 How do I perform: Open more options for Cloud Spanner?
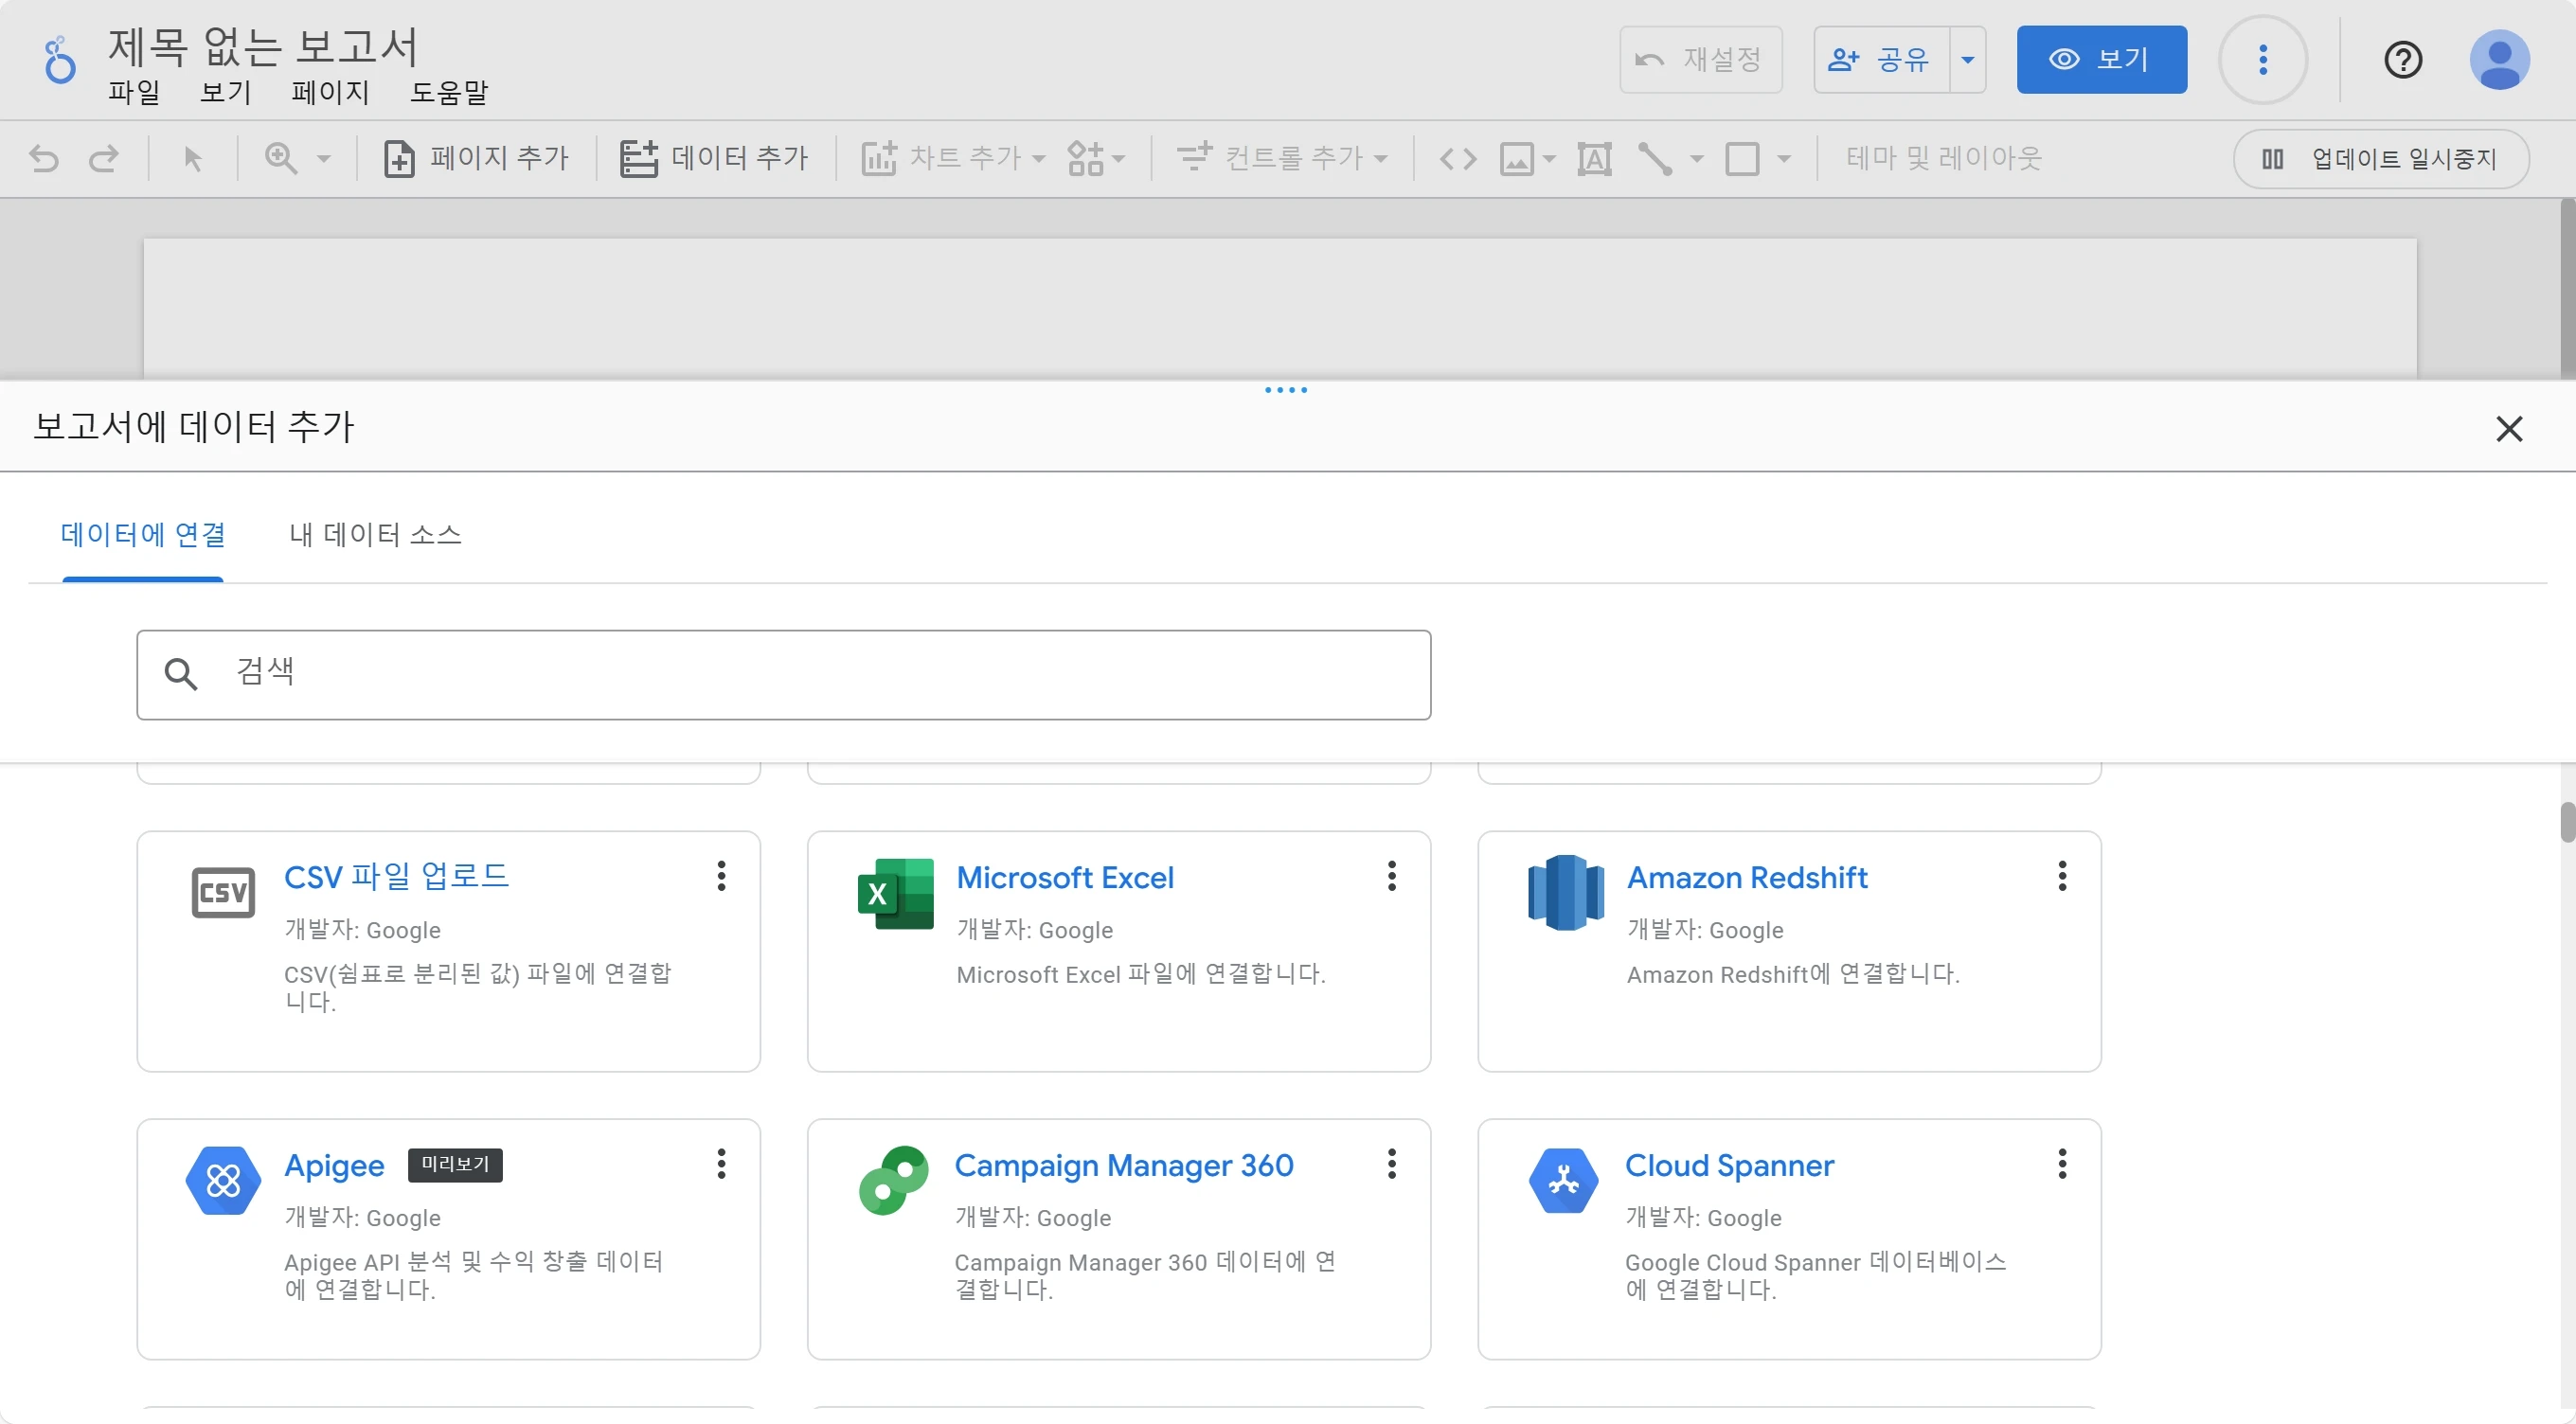(2061, 1164)
